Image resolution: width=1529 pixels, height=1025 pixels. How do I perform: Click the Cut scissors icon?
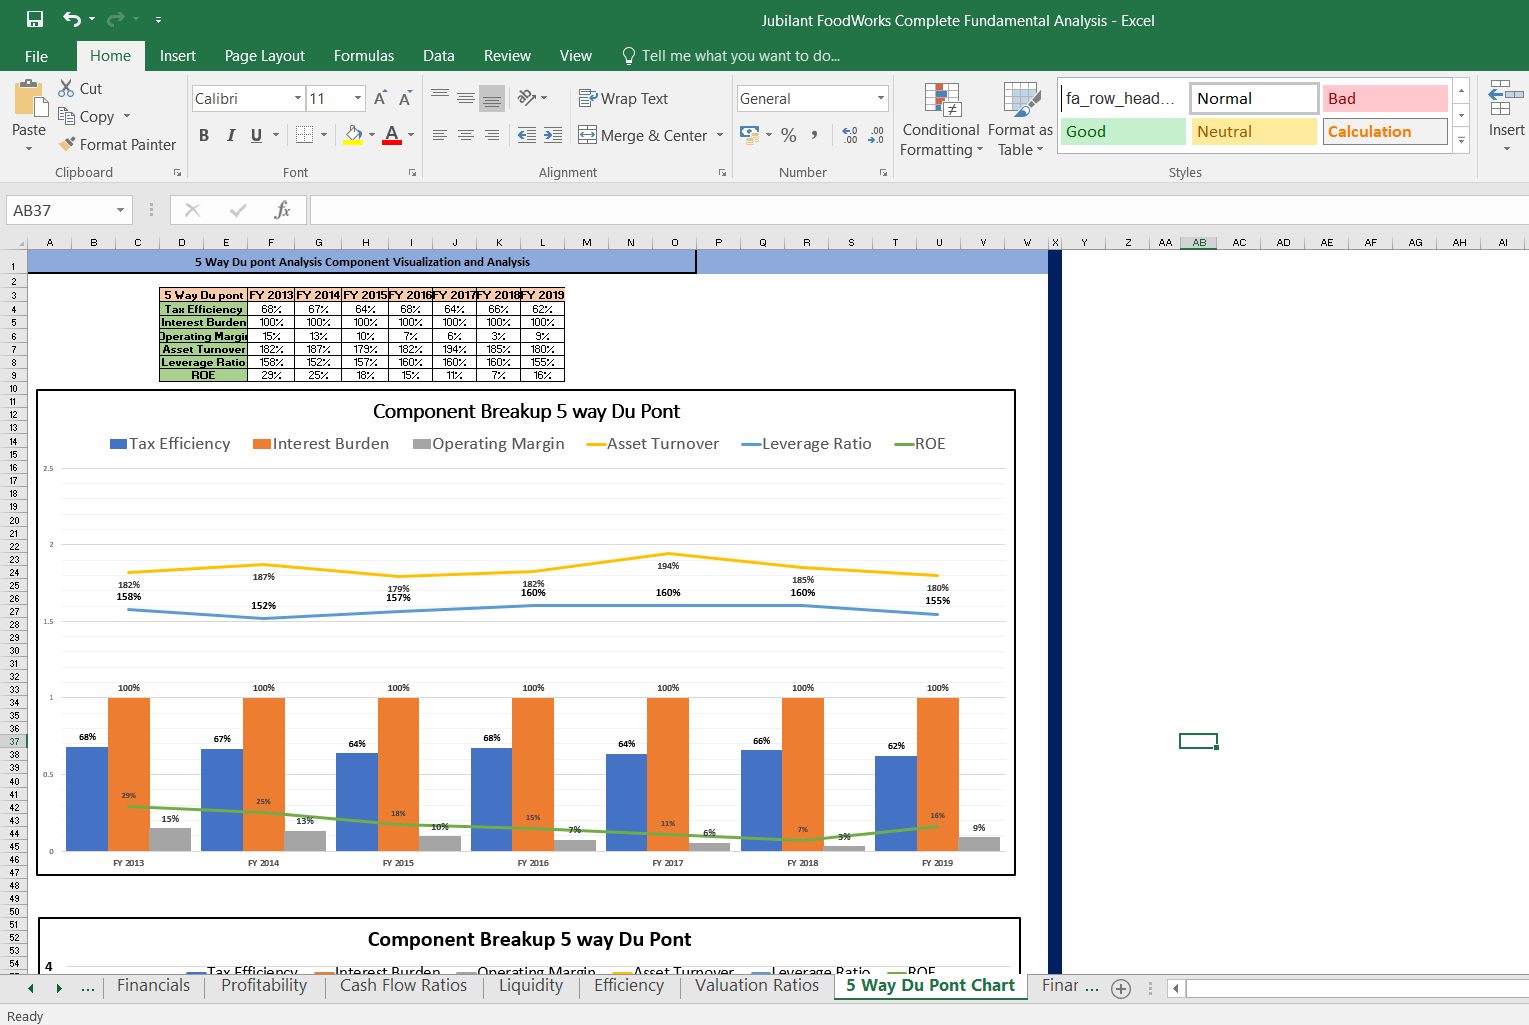point(67,88)
